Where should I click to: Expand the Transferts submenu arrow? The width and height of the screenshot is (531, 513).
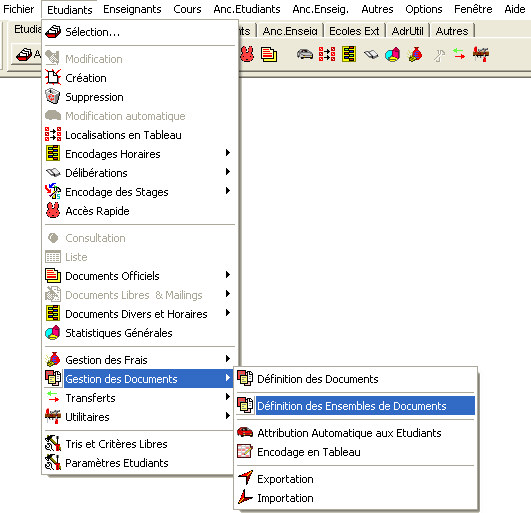click(x=228, y=397)
